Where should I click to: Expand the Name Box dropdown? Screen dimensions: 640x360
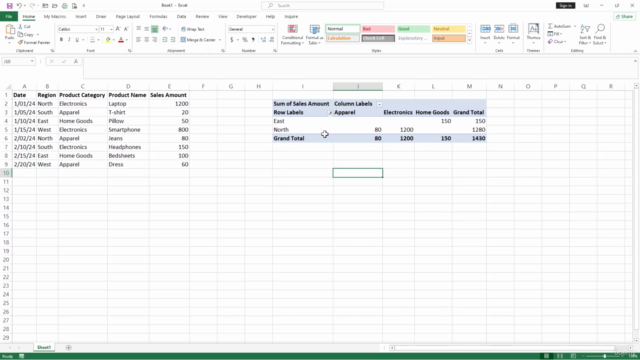pos(32,61)
